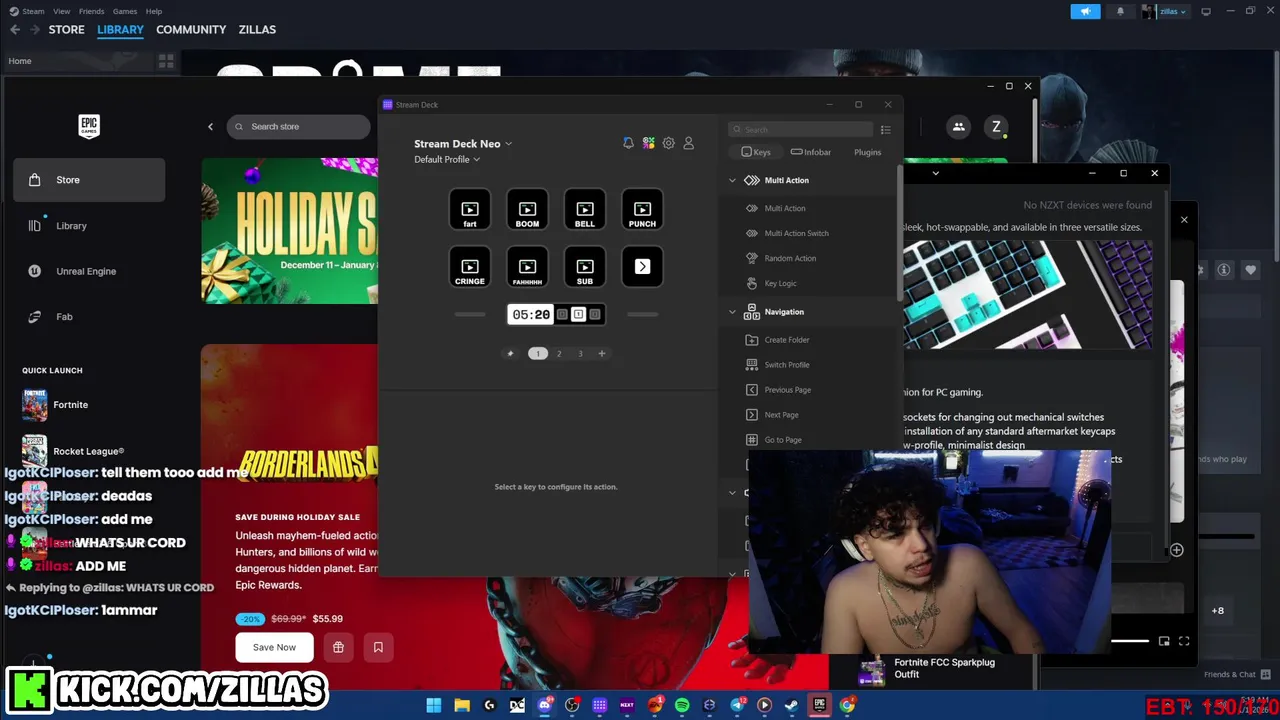Click the Infobar 05:20 clock display
This screenshot has width=1280, height=720.
(x=531, y=314)
